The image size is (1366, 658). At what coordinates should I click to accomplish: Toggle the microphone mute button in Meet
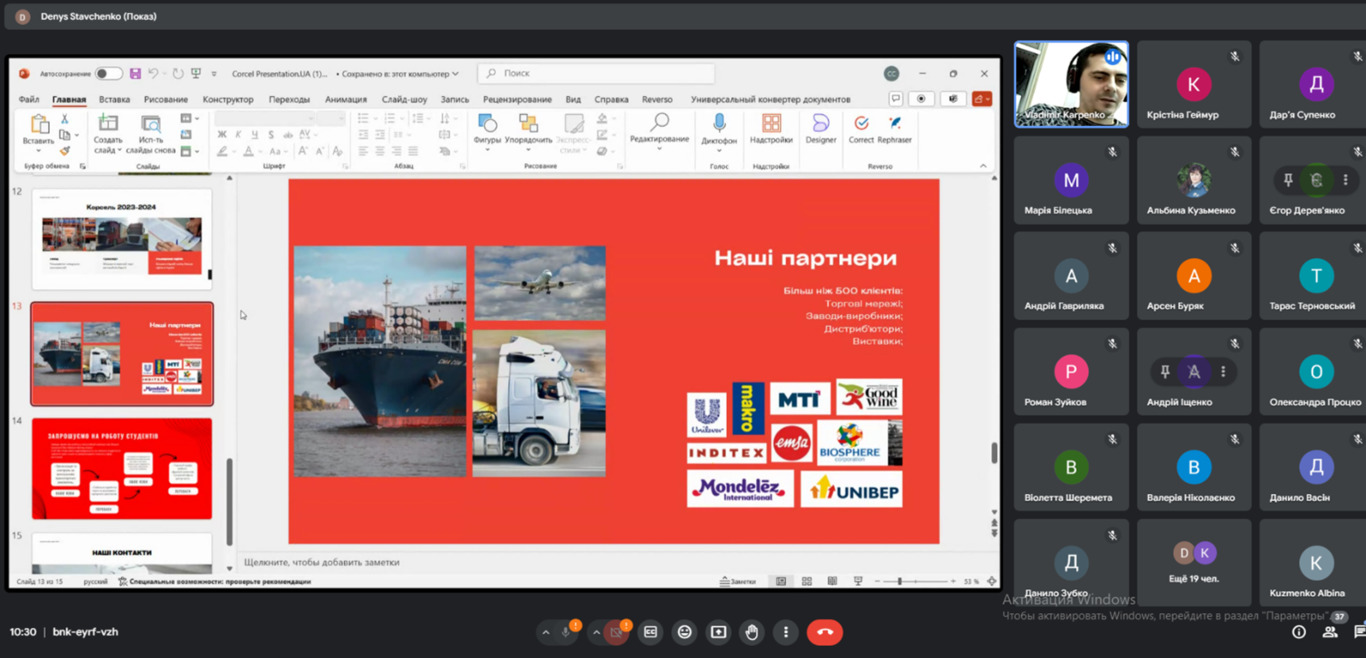pos(566,632)
